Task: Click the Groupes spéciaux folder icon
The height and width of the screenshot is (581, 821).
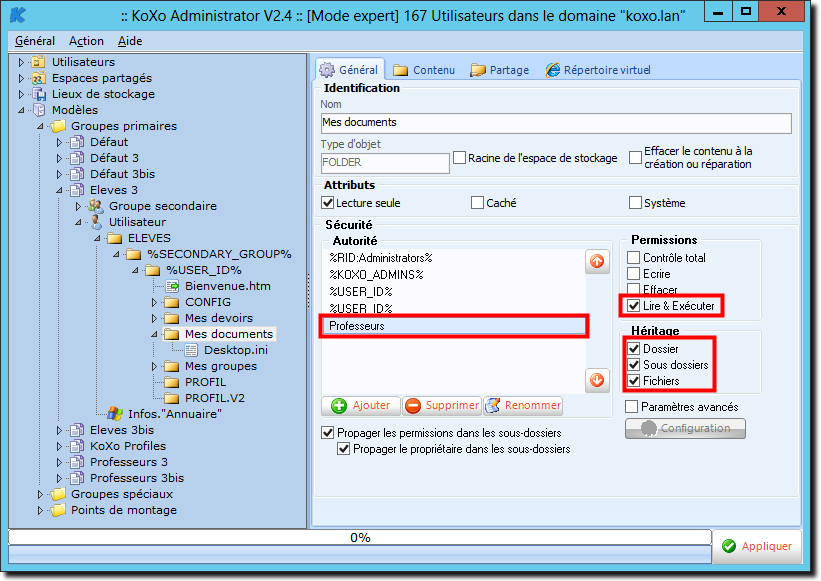Action: click(x=58, y=494)
